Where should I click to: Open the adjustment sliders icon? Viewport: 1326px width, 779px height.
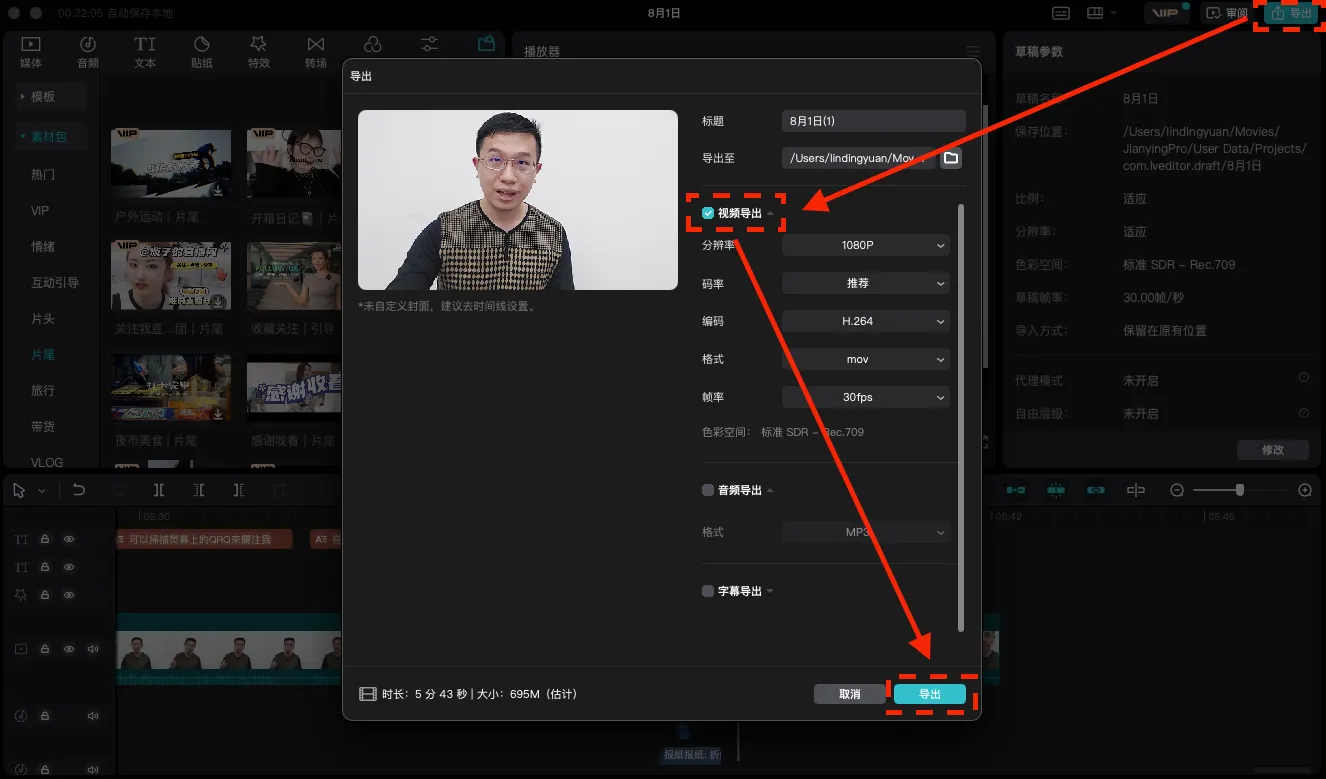pyautogui.click(x=429, y=45)
